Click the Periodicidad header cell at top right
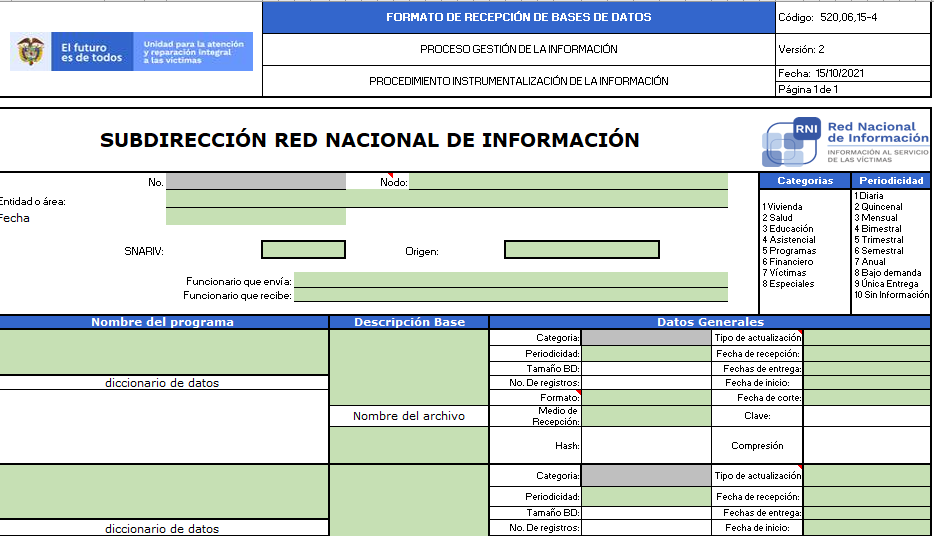This screenshot has height=536, width=934. click(891, 180)
